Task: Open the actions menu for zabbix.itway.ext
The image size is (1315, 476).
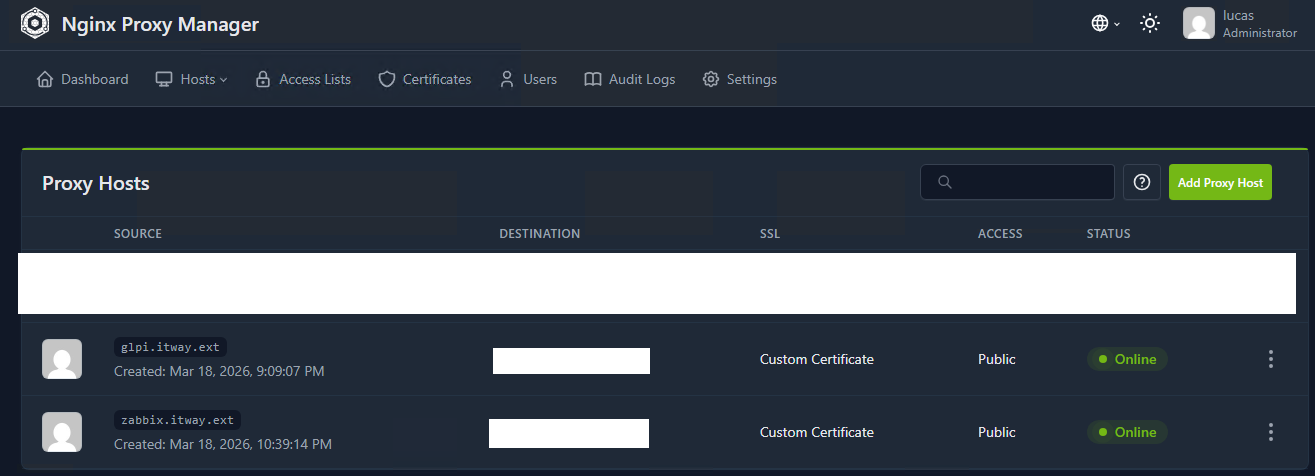Action: tap(1271, 432)
